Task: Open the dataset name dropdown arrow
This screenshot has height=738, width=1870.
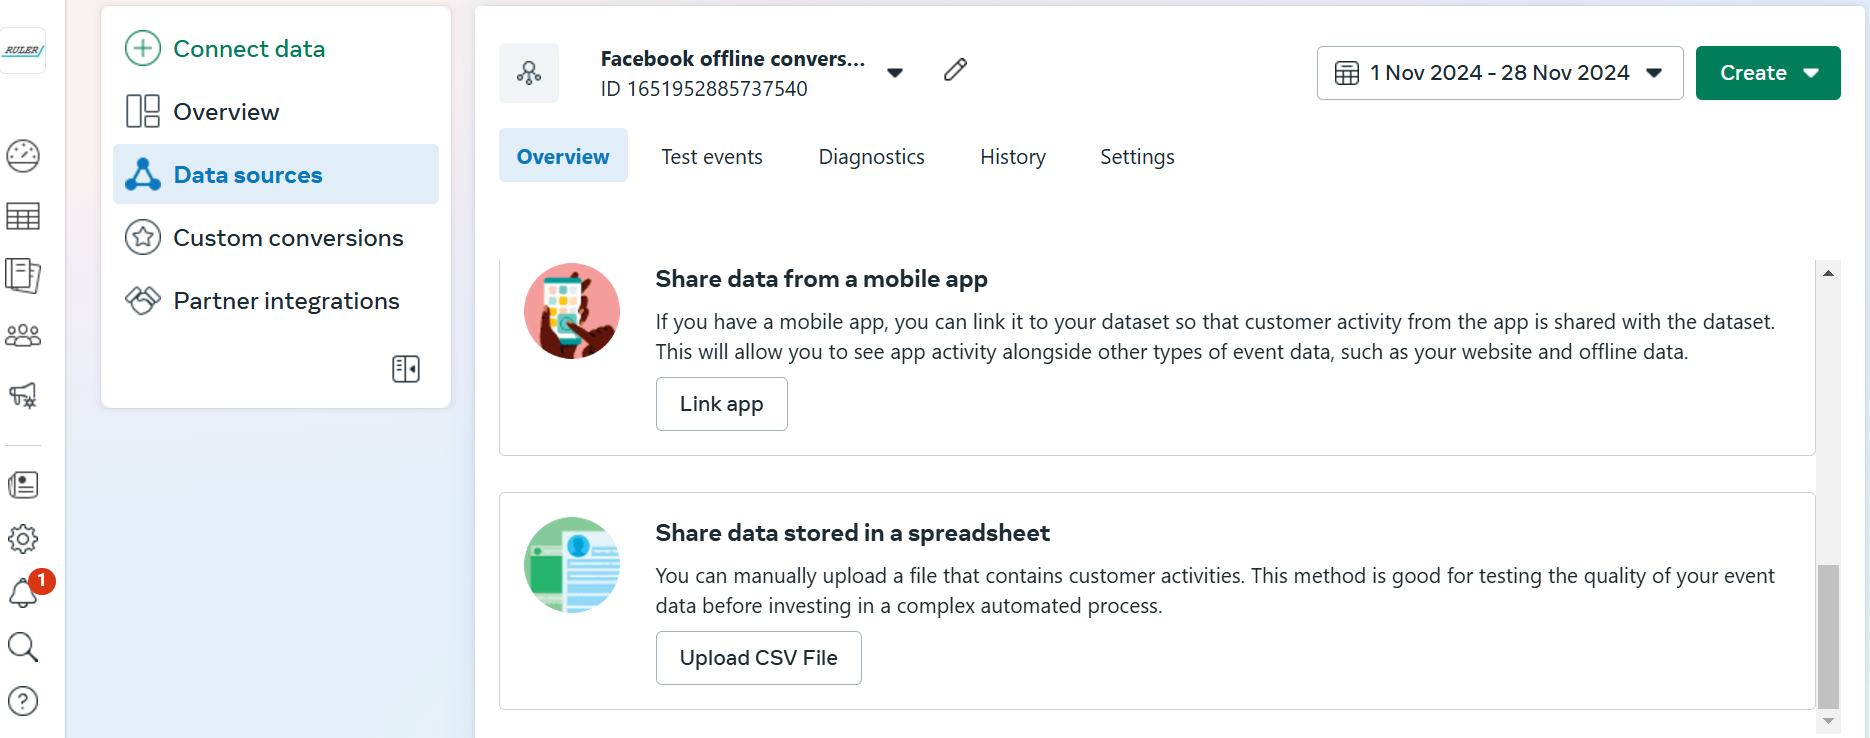Action: pyautogui.click(x=895, y=72)
